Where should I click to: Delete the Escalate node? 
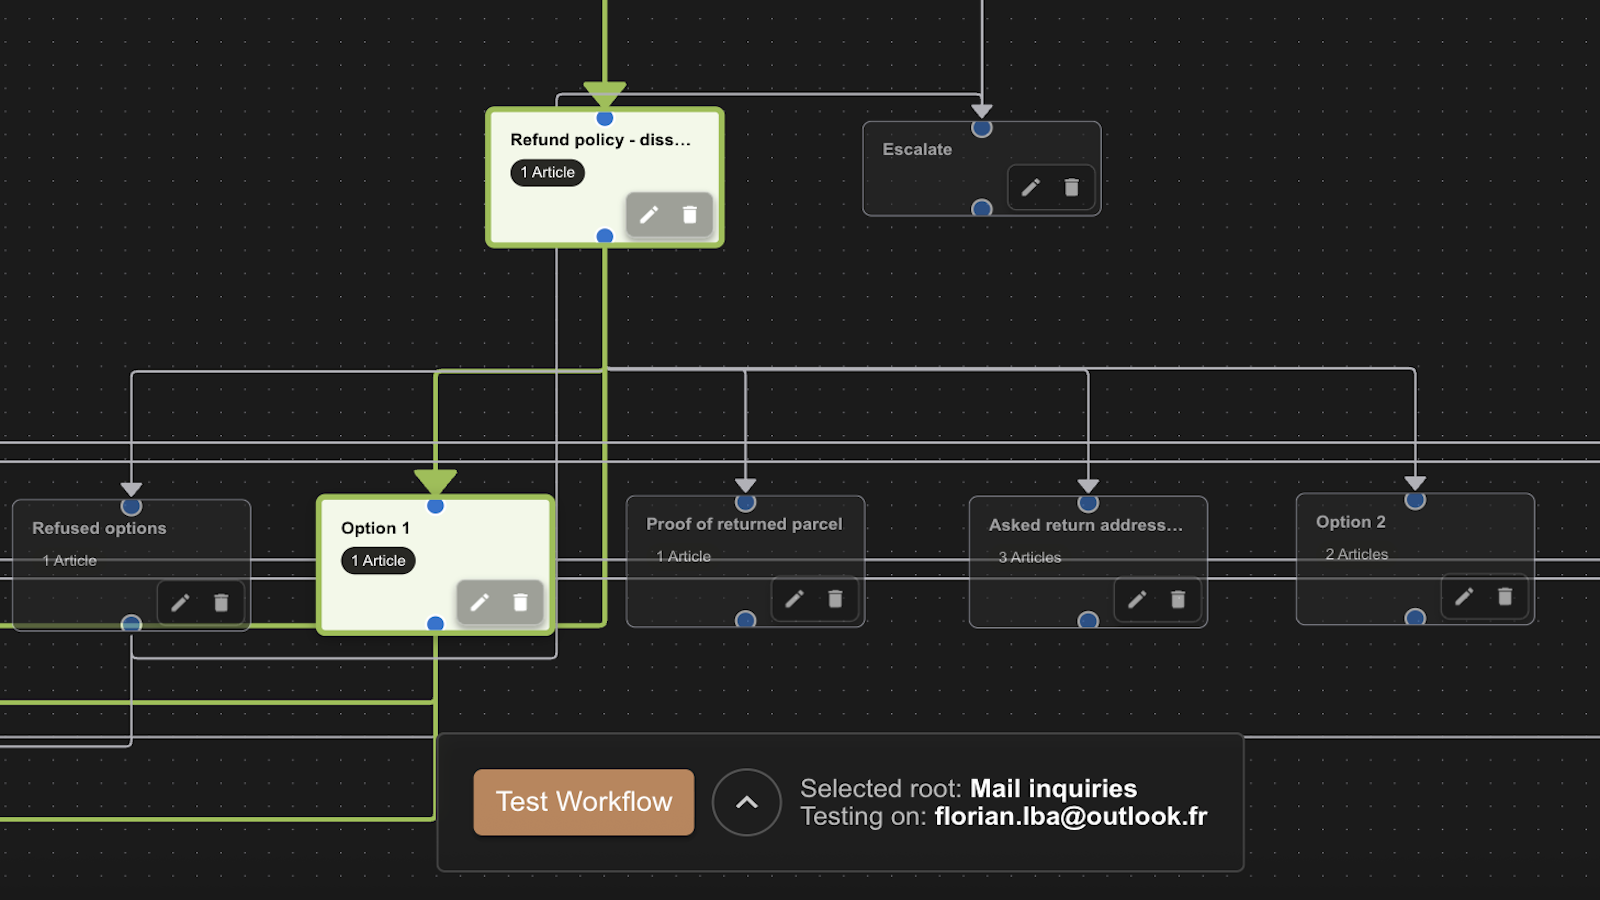click(1072, 187)
